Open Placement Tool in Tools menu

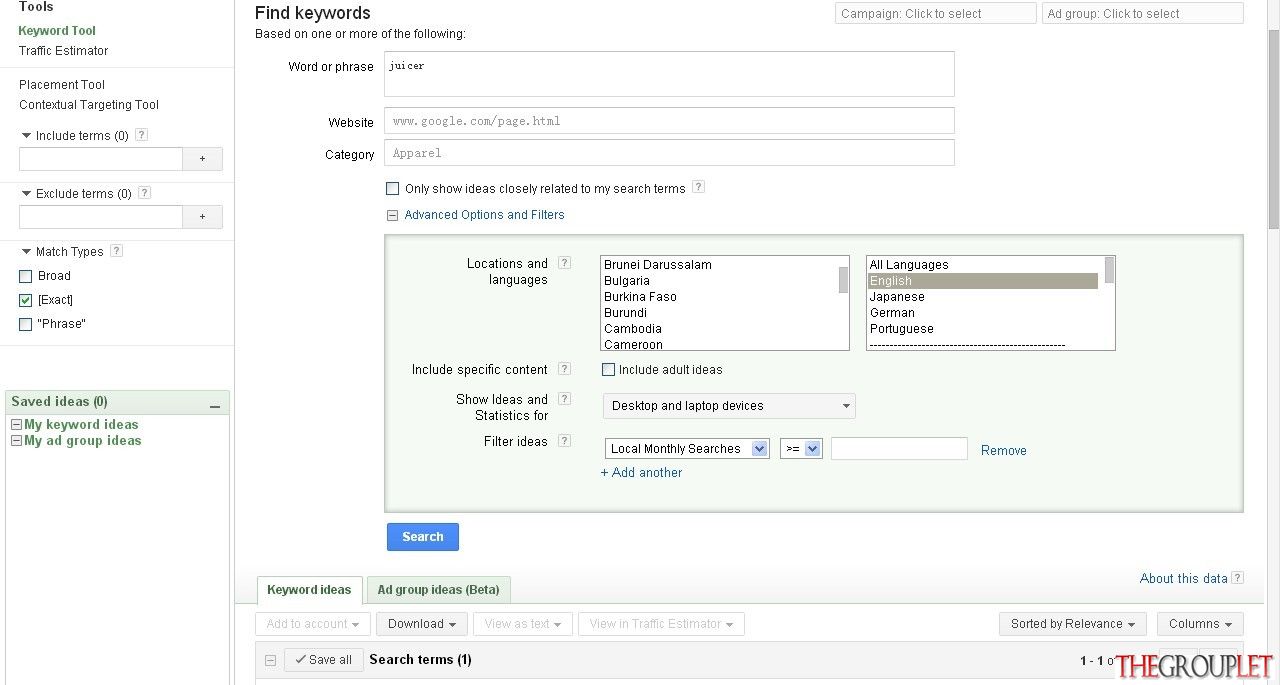click(62, 85)
